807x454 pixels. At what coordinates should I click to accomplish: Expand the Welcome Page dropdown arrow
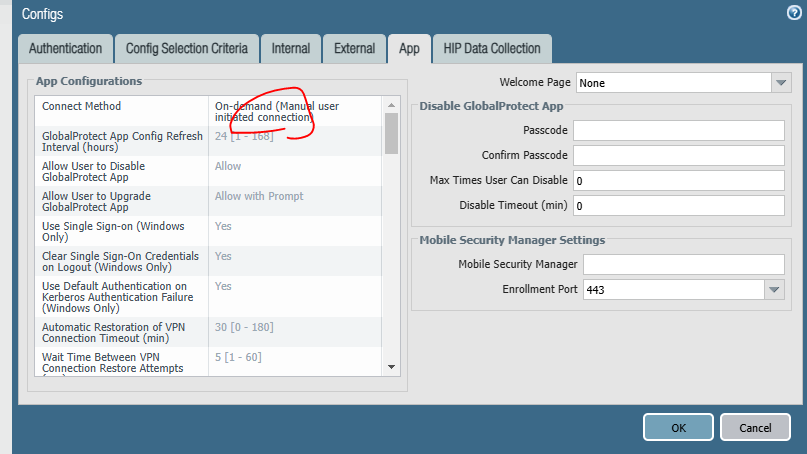tap(781, 83)
